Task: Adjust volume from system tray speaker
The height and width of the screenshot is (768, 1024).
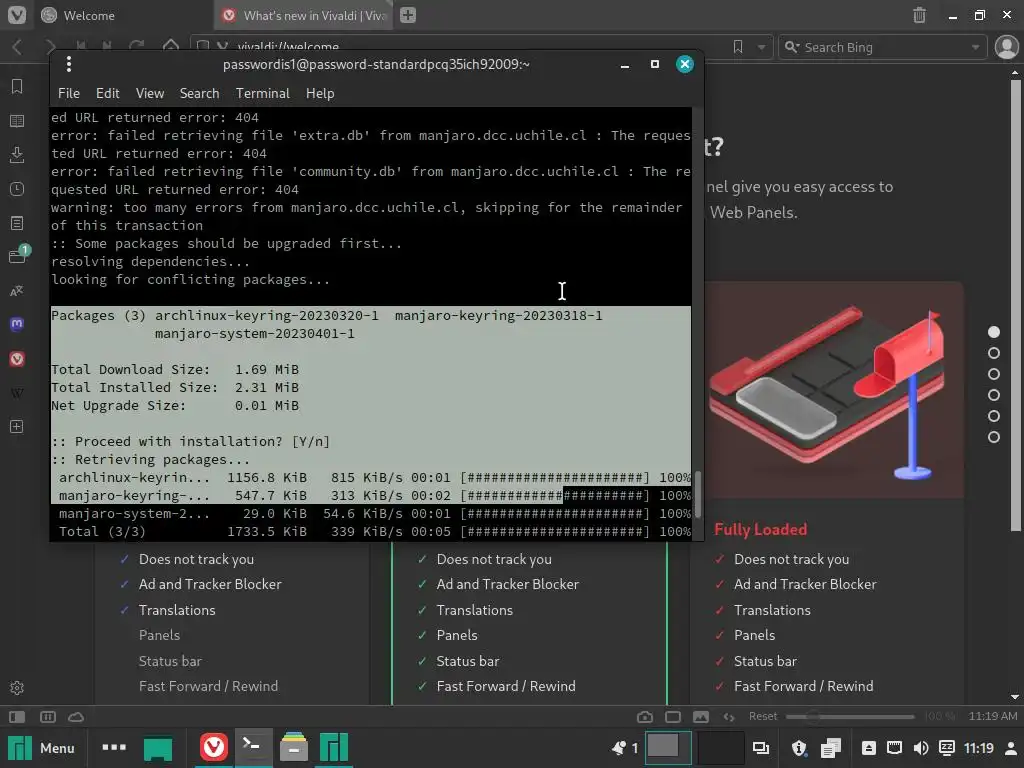Action: coord(921,748)
